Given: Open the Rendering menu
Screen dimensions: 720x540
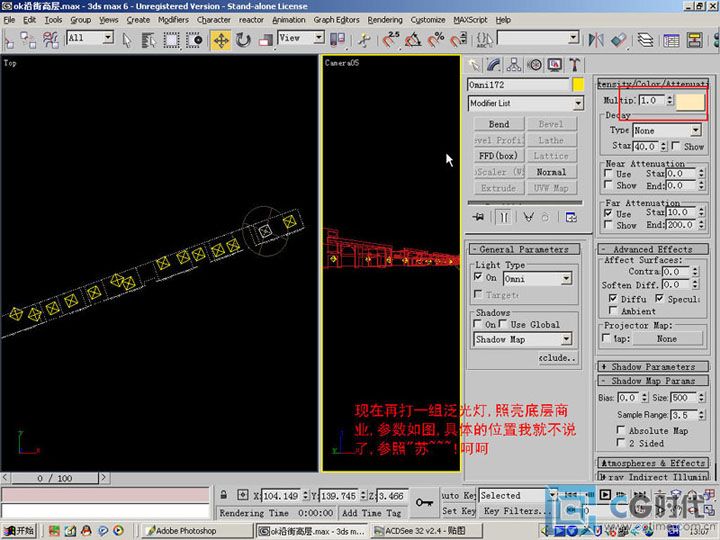Looking at the screenshot, I should (x=385, y=20).
